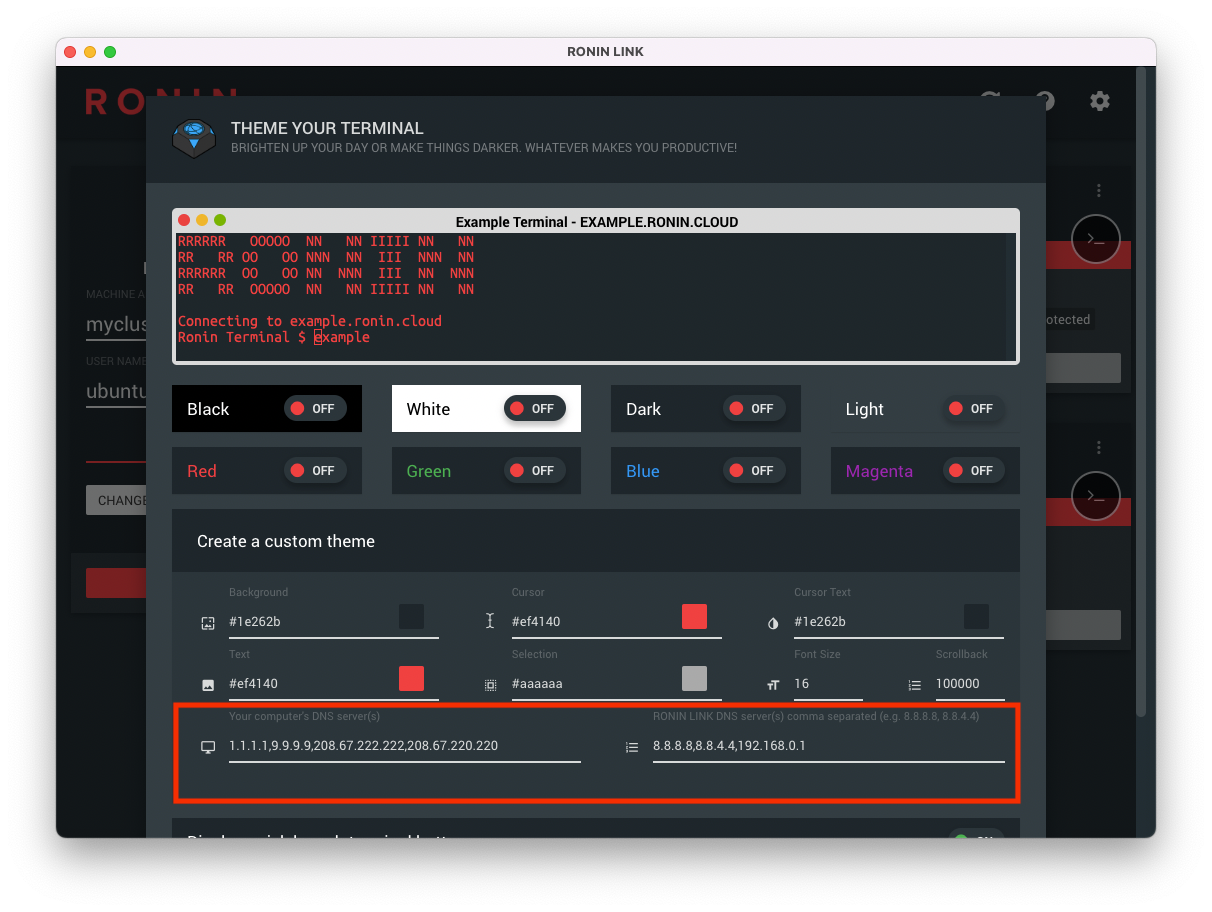Screen dimensions: 1212x912
Task: Click the Font Size icon
Action: pyautogui.click(x=773, y=685)
